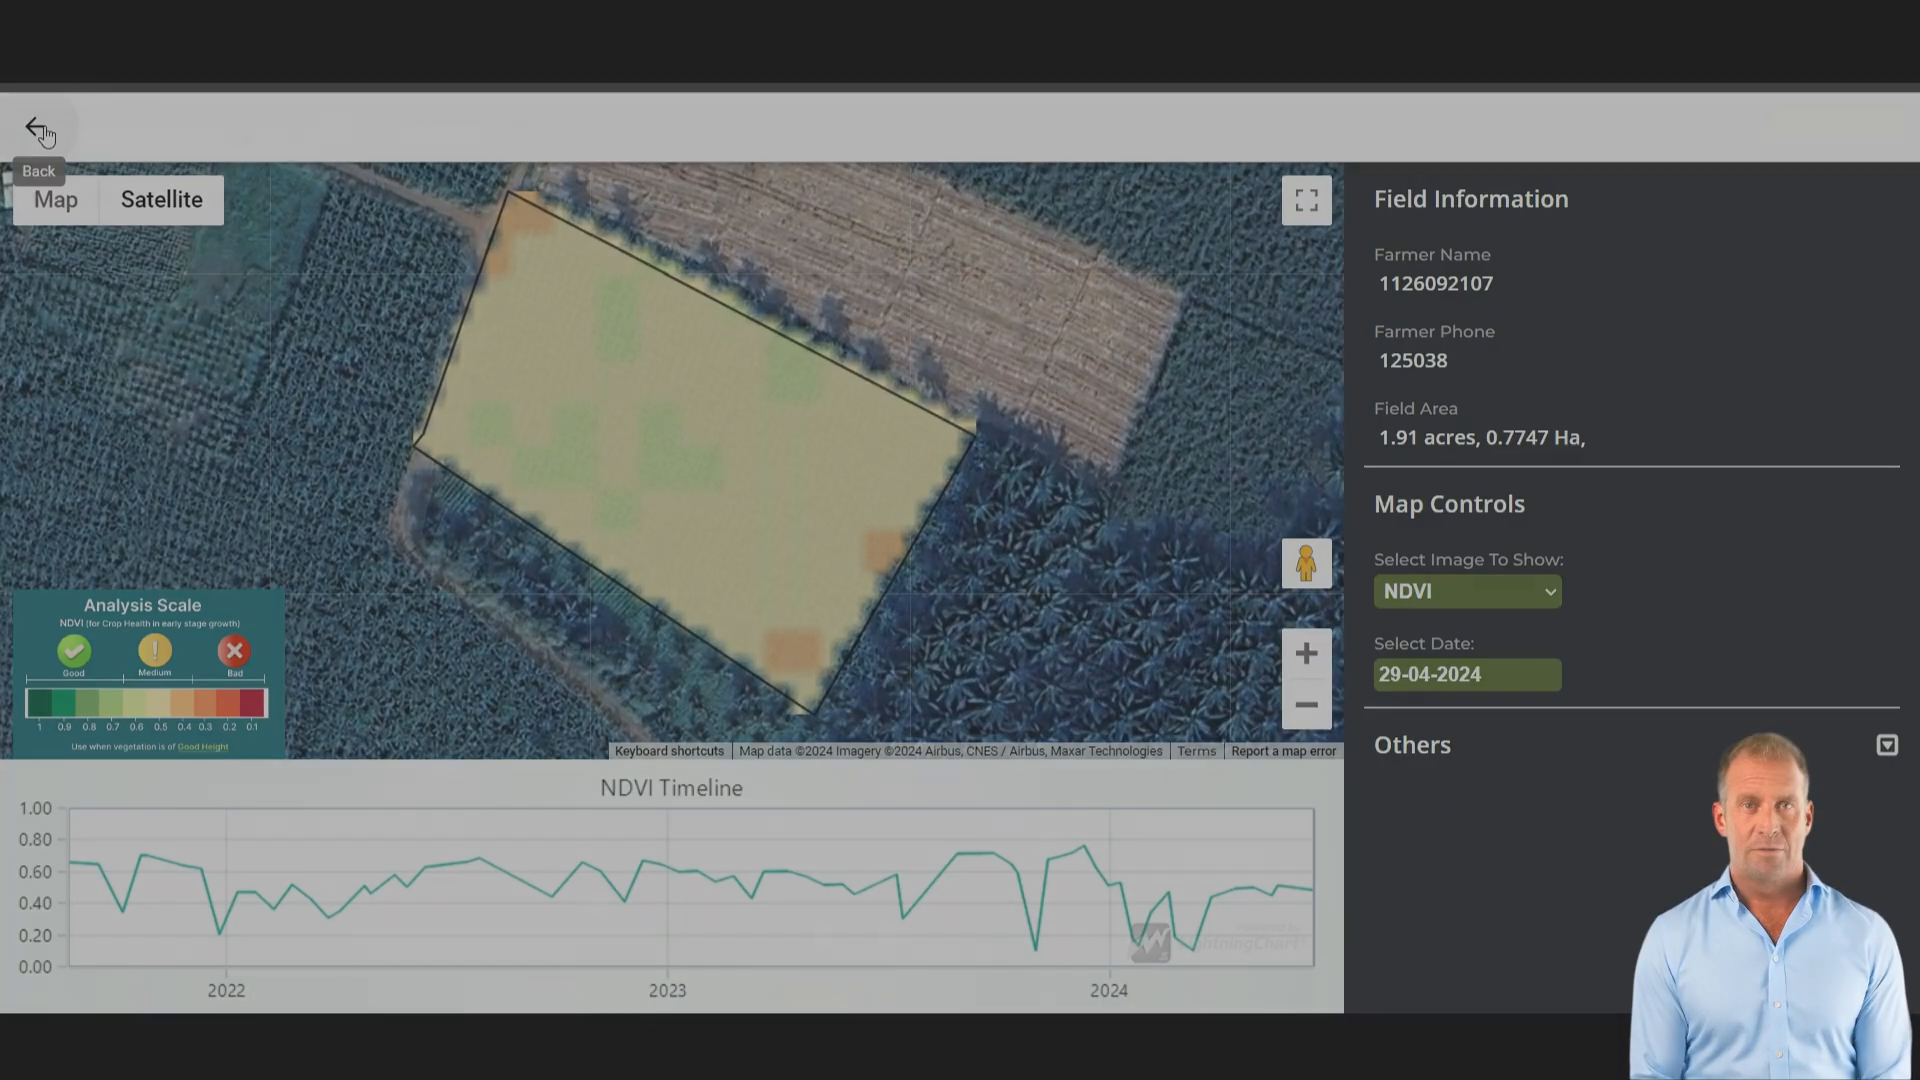Click the Bad red cross icon
This screenshot has width=1920, height=1080.
pos(234,651)
